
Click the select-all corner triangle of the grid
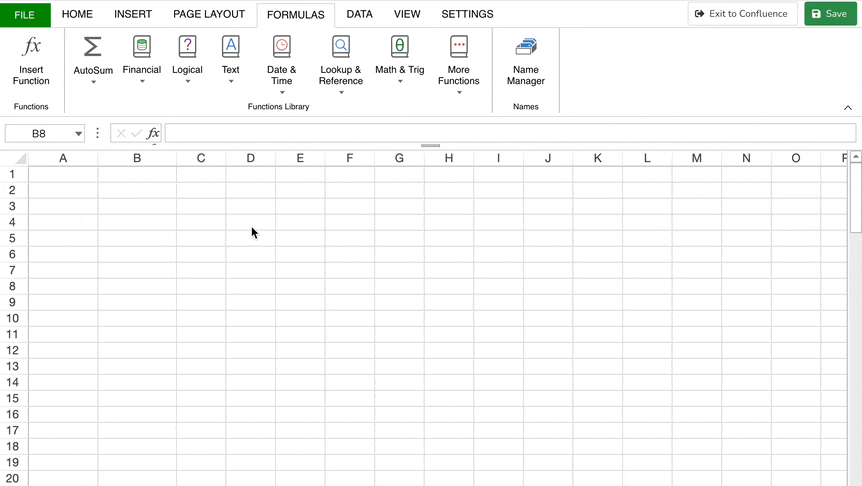[20, 159]
